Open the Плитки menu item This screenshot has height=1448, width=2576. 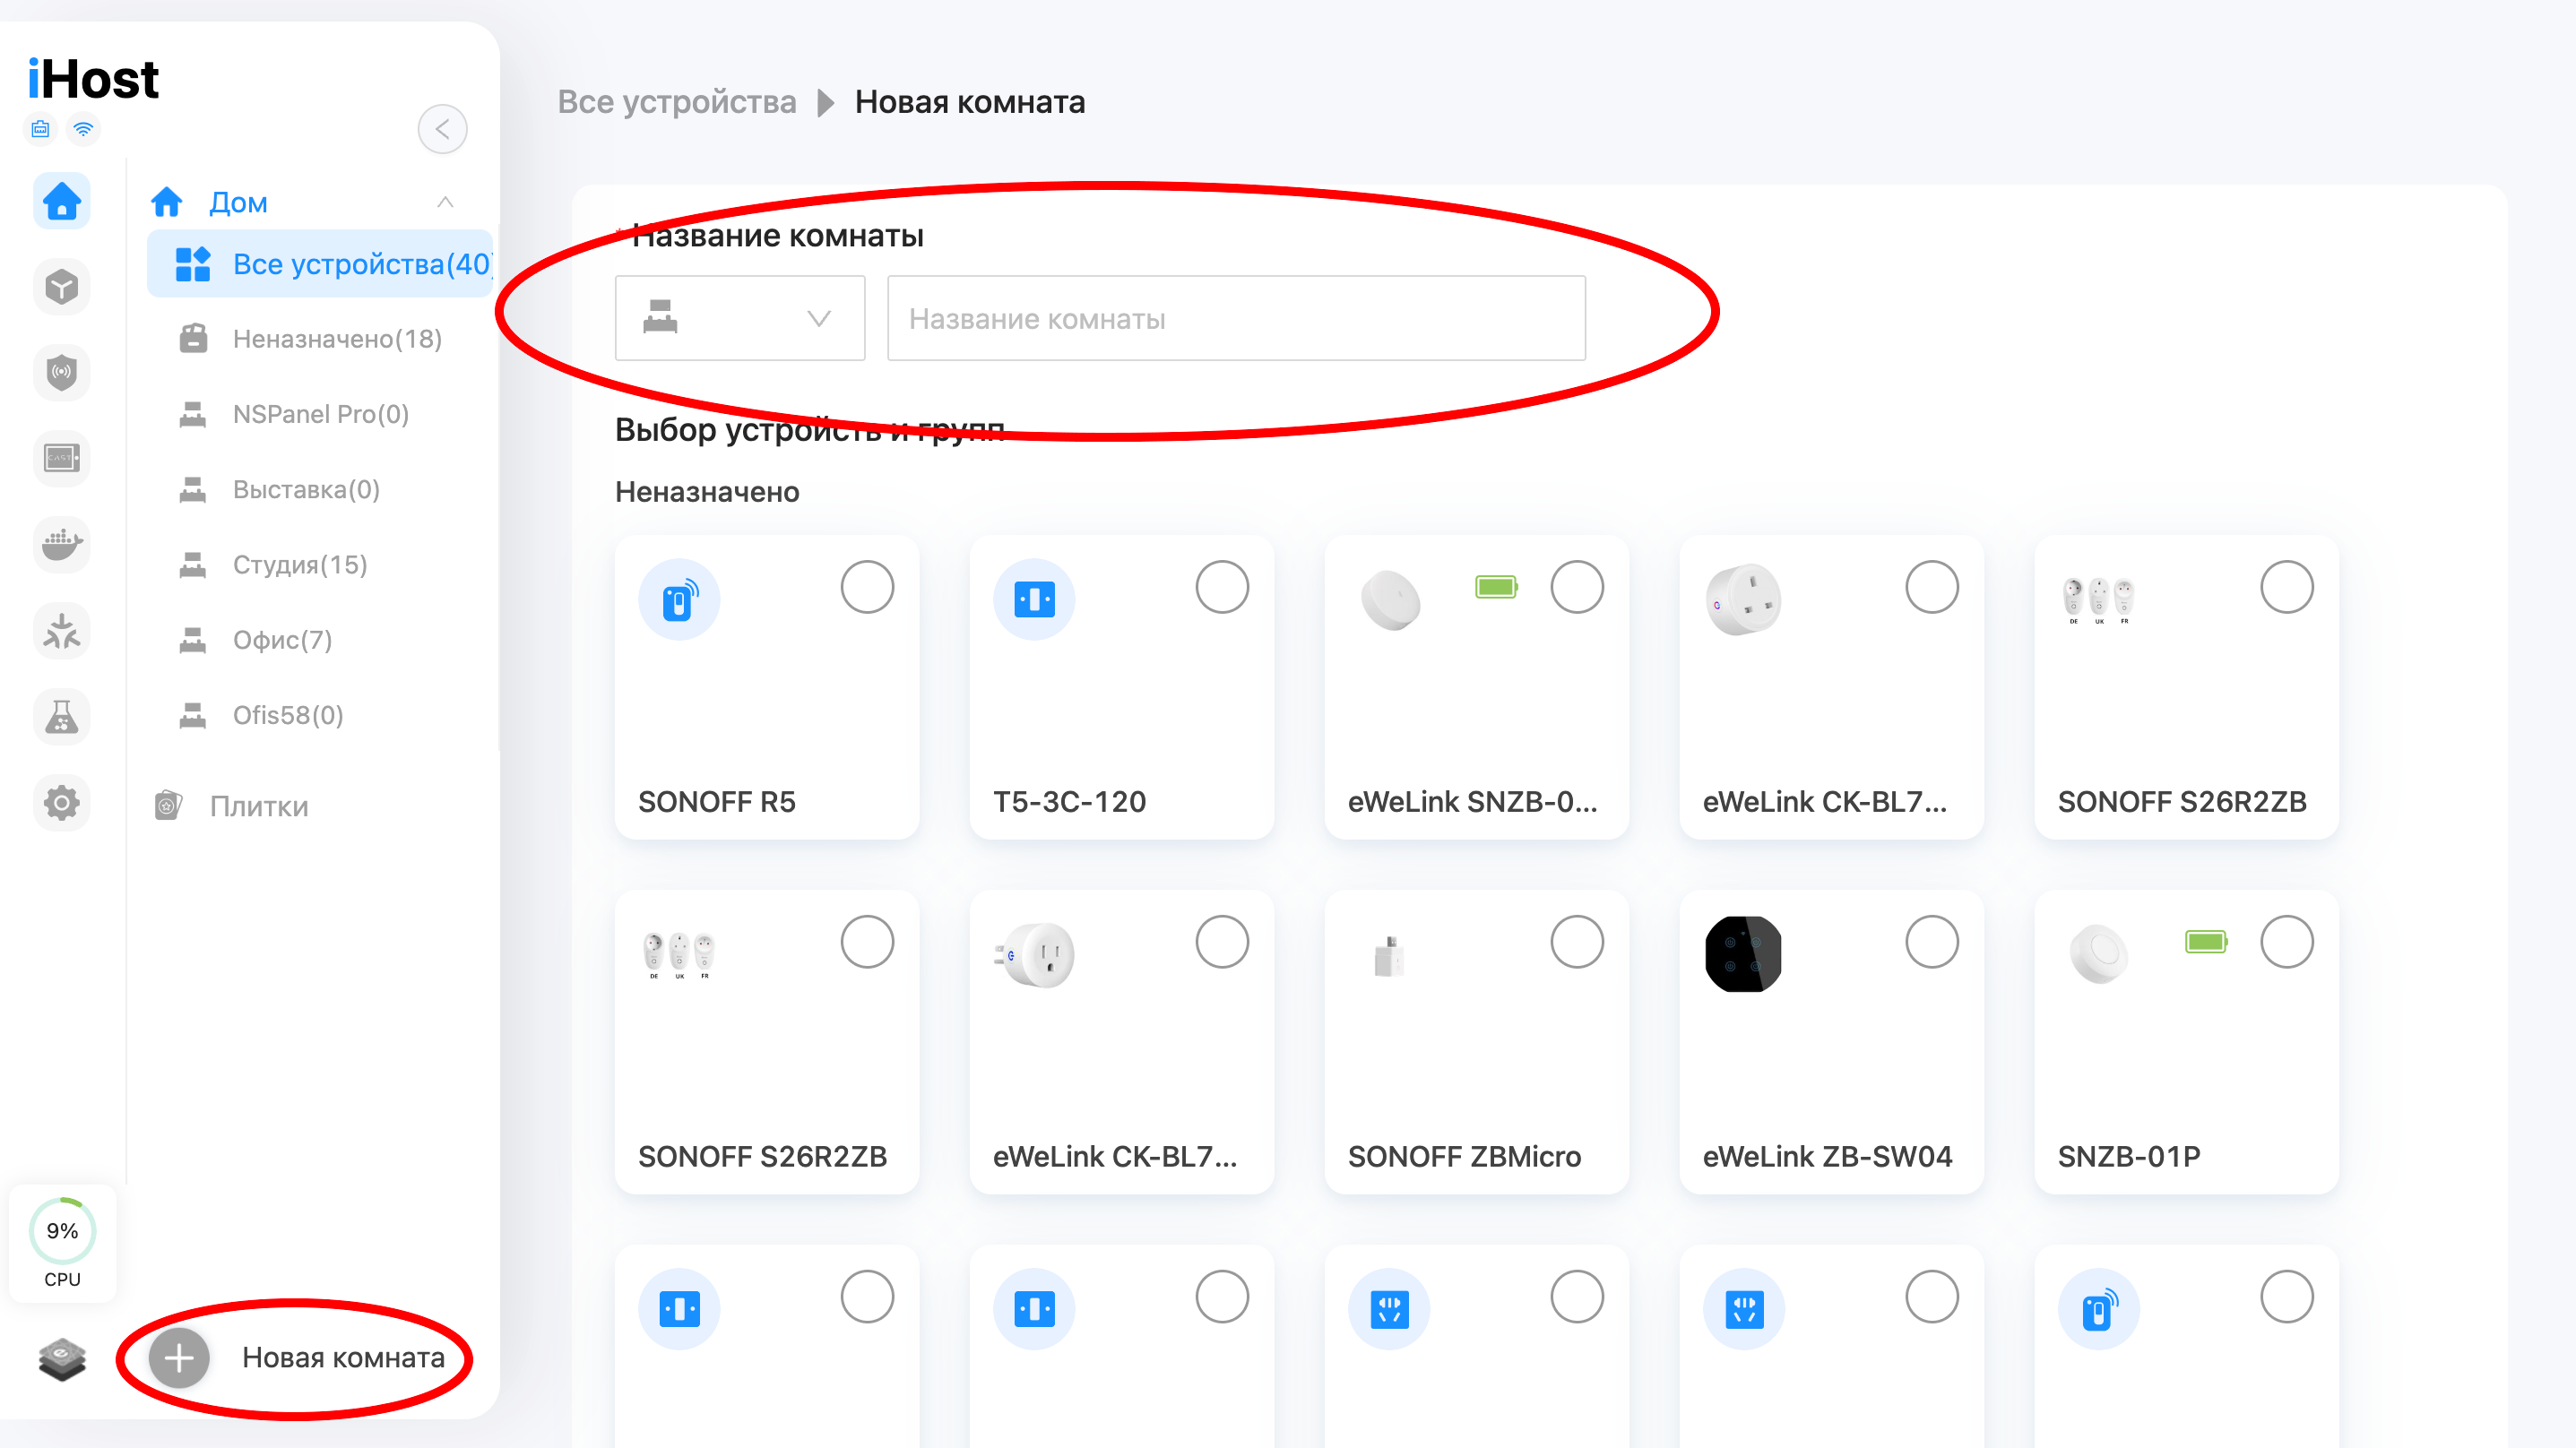tap(259, 806)
